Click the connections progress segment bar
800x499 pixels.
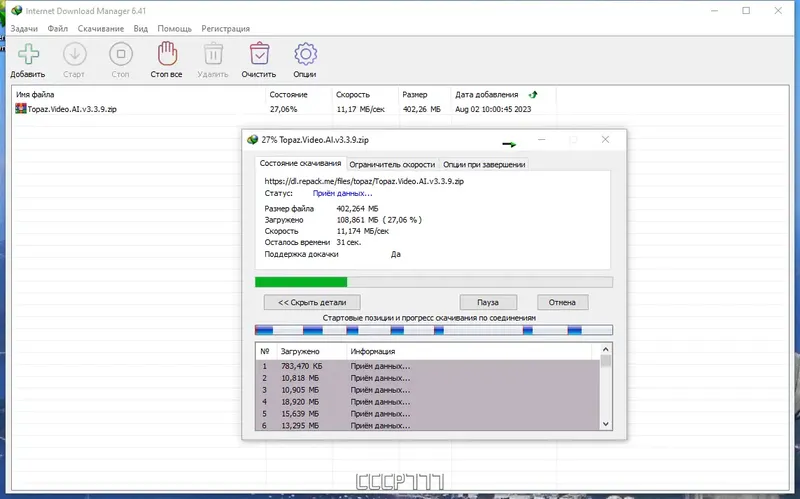434,330
